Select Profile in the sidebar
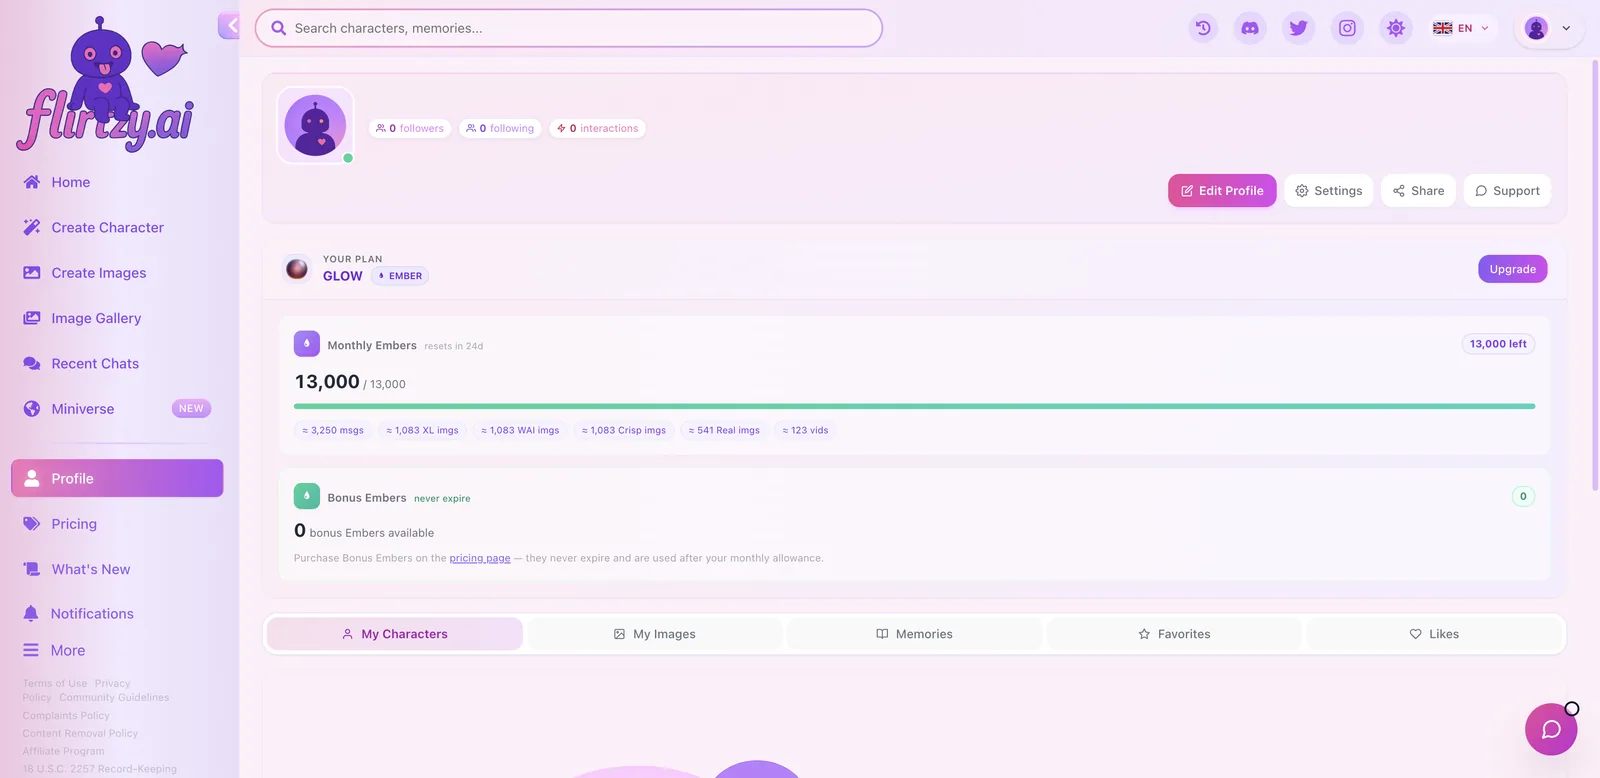The image size is (1600, 778). coord(117,478)
